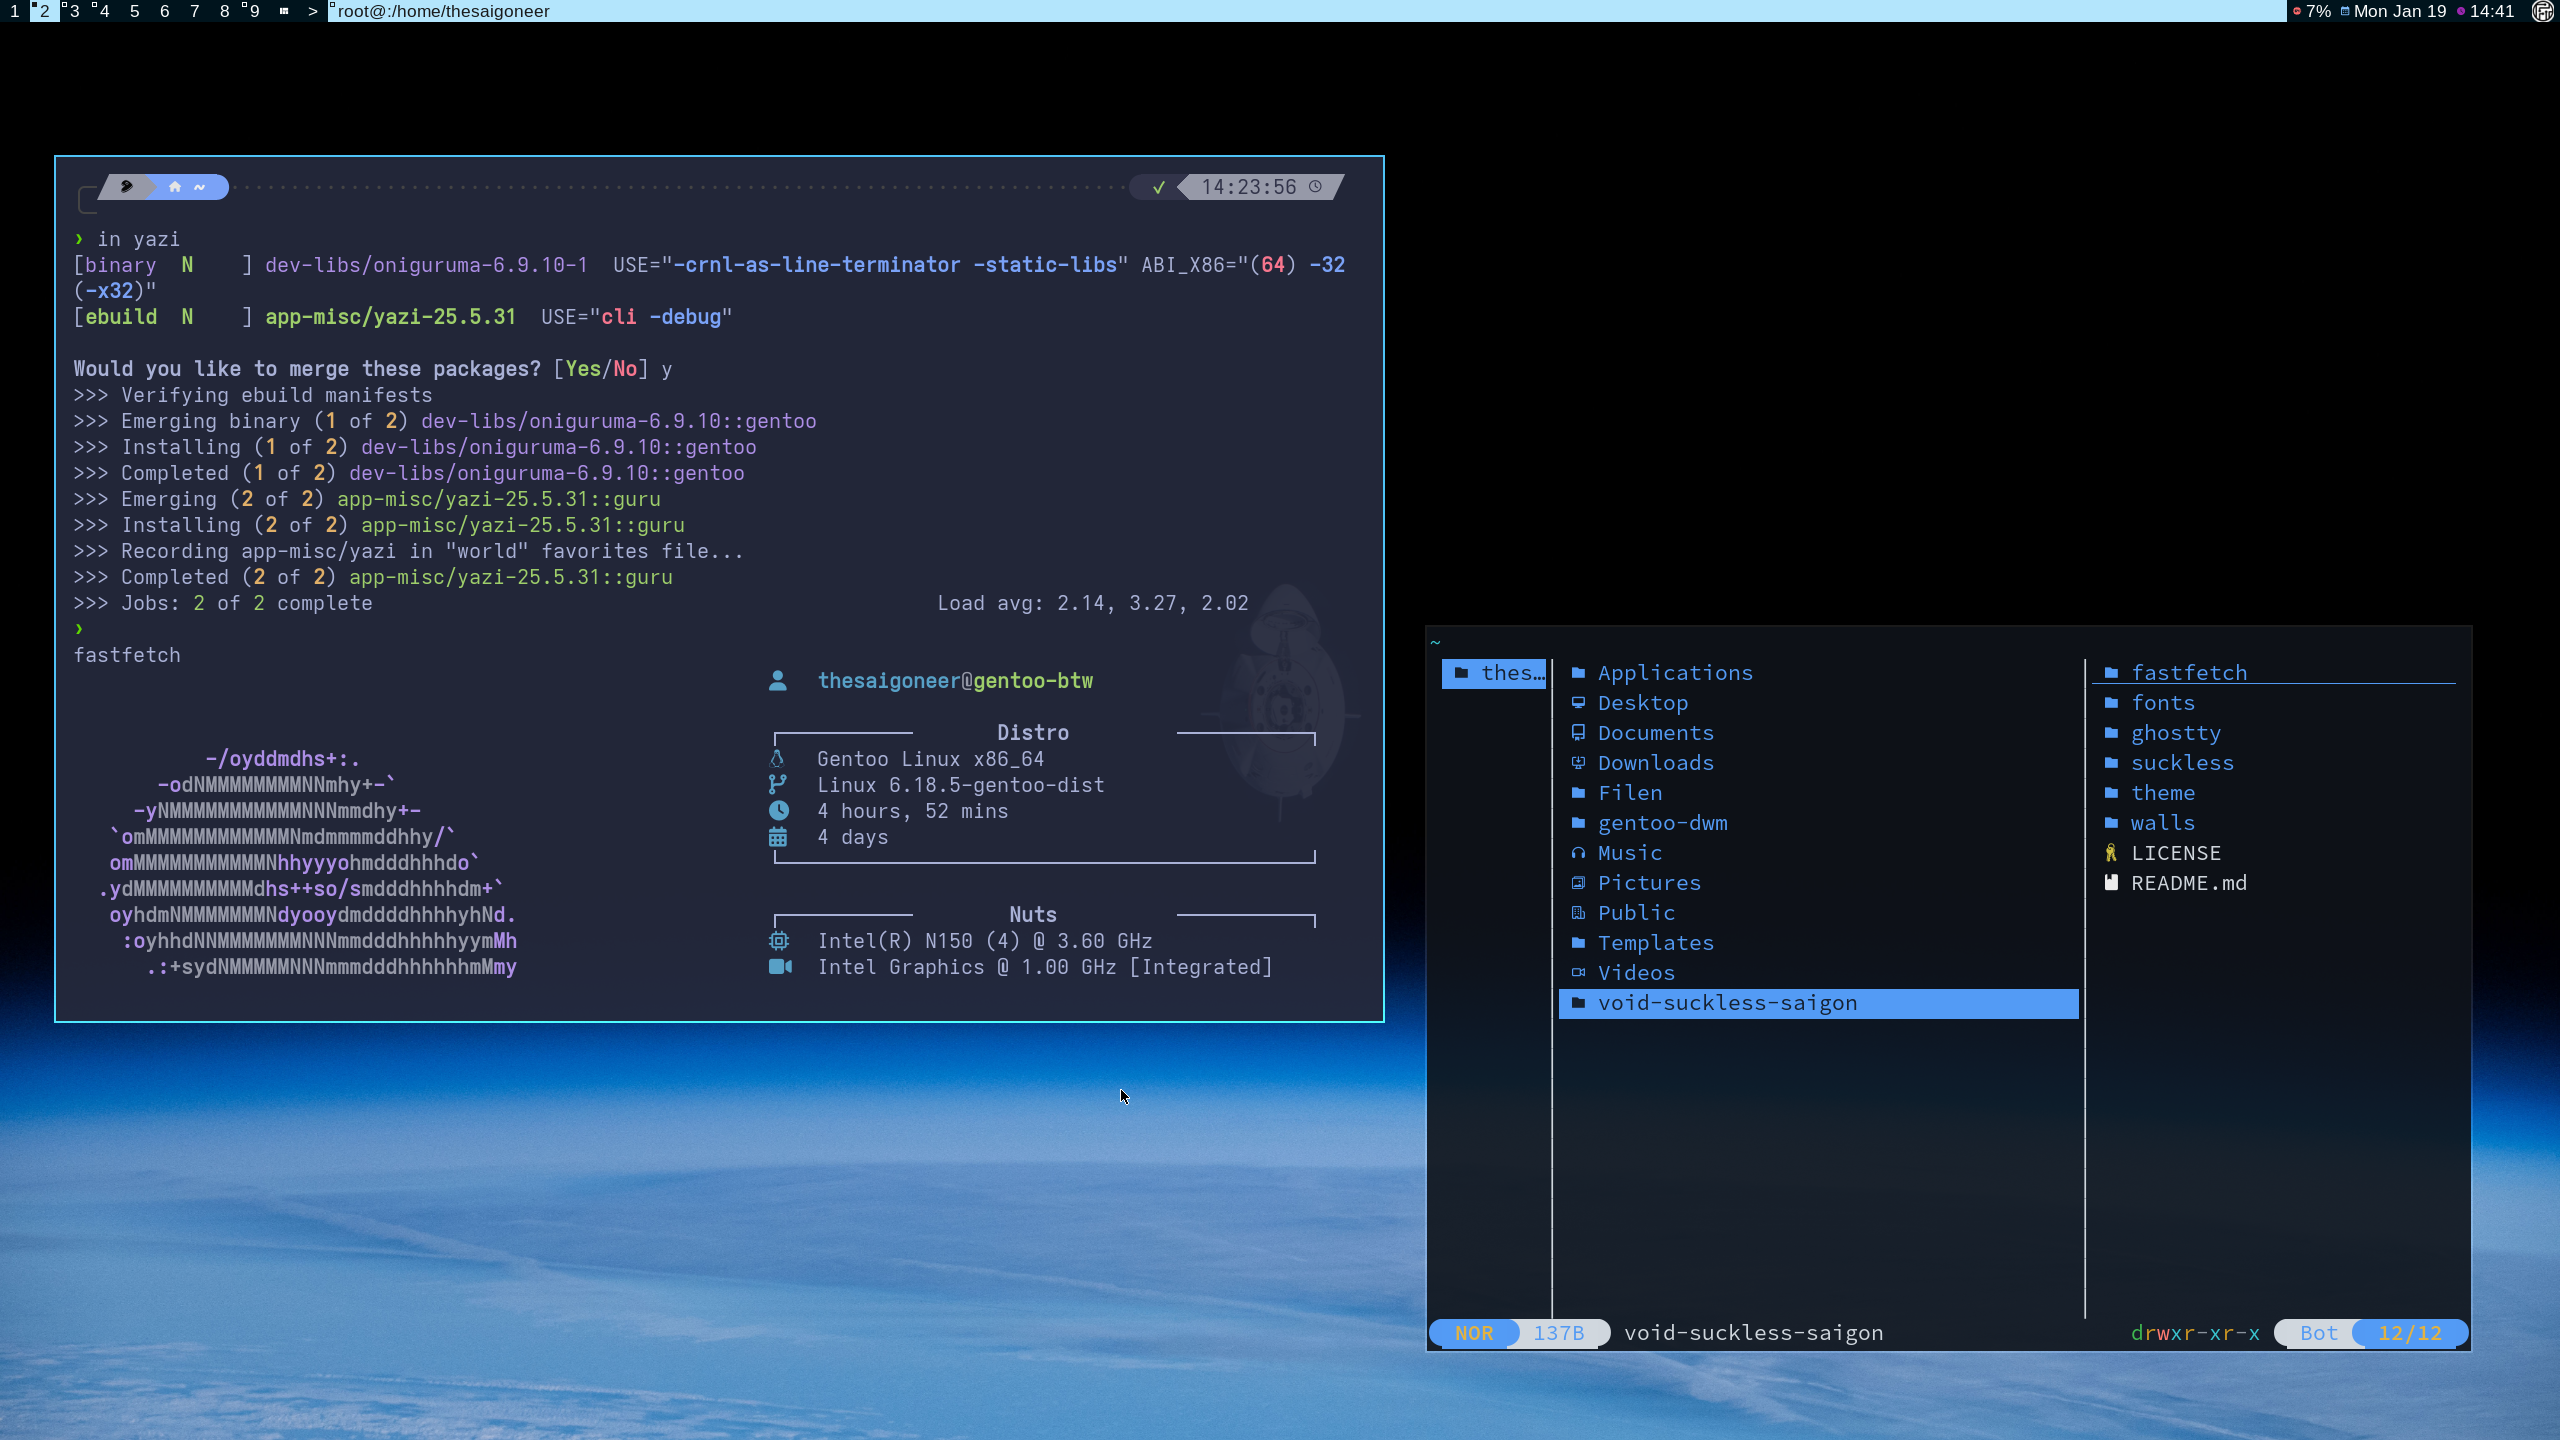Click the 12/12 position indicator
This screenshot has width=2560, height=1440.
coord(2409,1333)
